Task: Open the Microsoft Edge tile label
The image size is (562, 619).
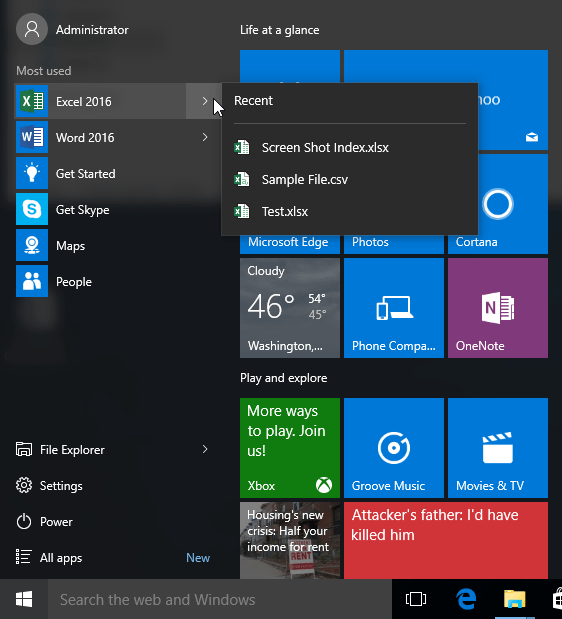Action: 288,242
